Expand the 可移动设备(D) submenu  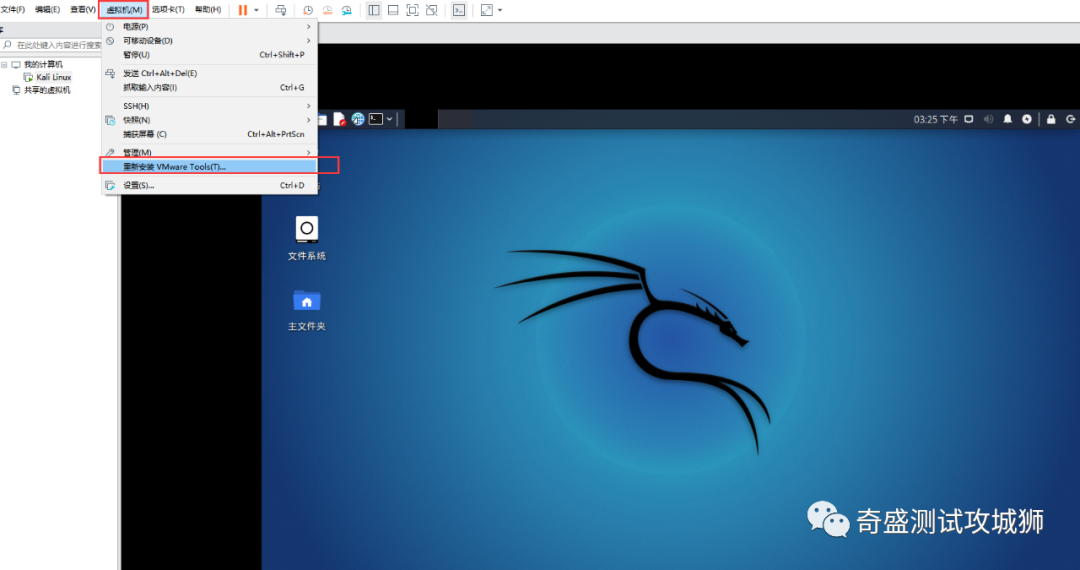point(209,41)
